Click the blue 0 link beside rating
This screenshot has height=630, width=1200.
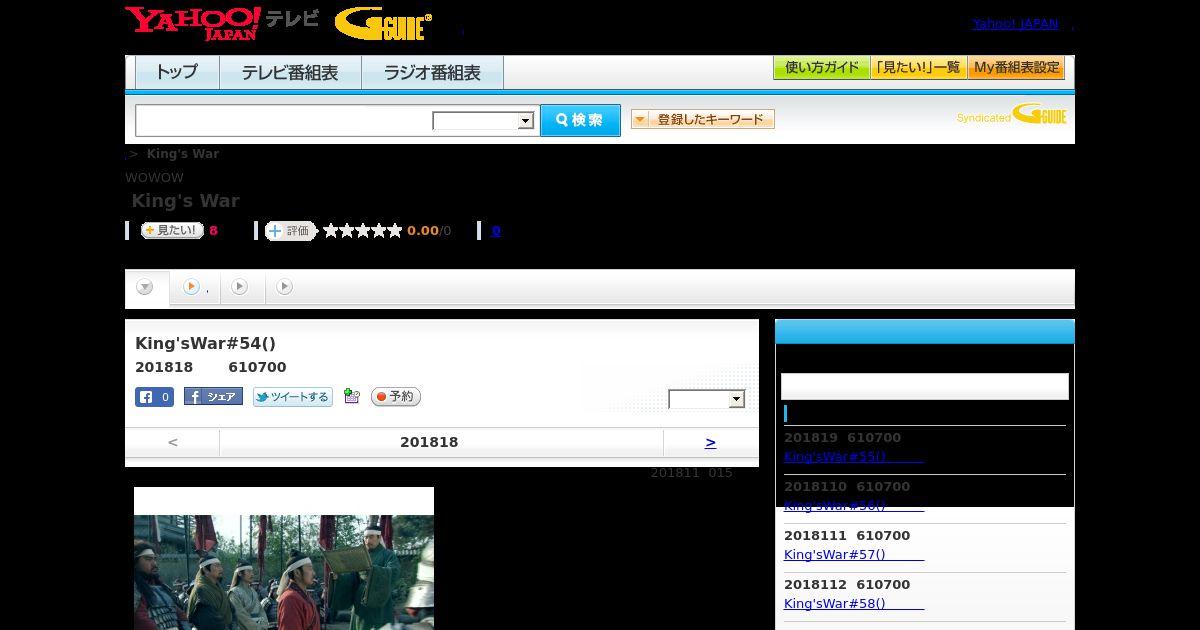496,231
